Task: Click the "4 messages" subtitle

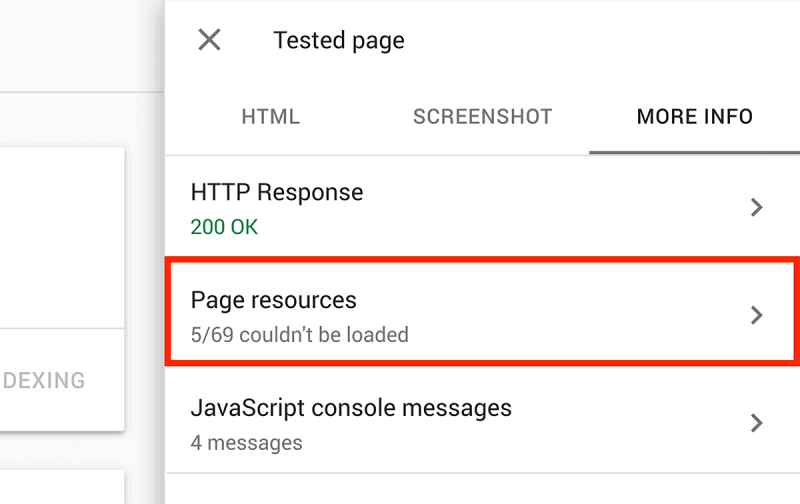Action: pyautogui.click(x=246, y=443)
